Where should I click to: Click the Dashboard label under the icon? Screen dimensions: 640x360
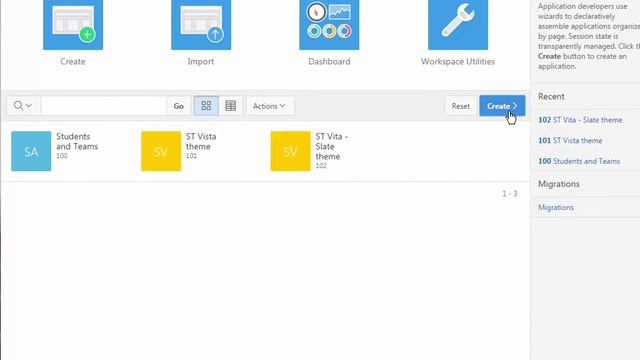coord(329,62)
